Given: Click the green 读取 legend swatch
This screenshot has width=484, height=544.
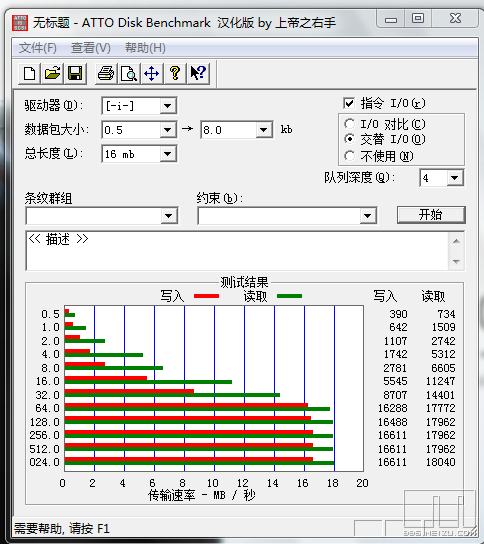Looking at the screenshot, I should [x=289, y=296].
